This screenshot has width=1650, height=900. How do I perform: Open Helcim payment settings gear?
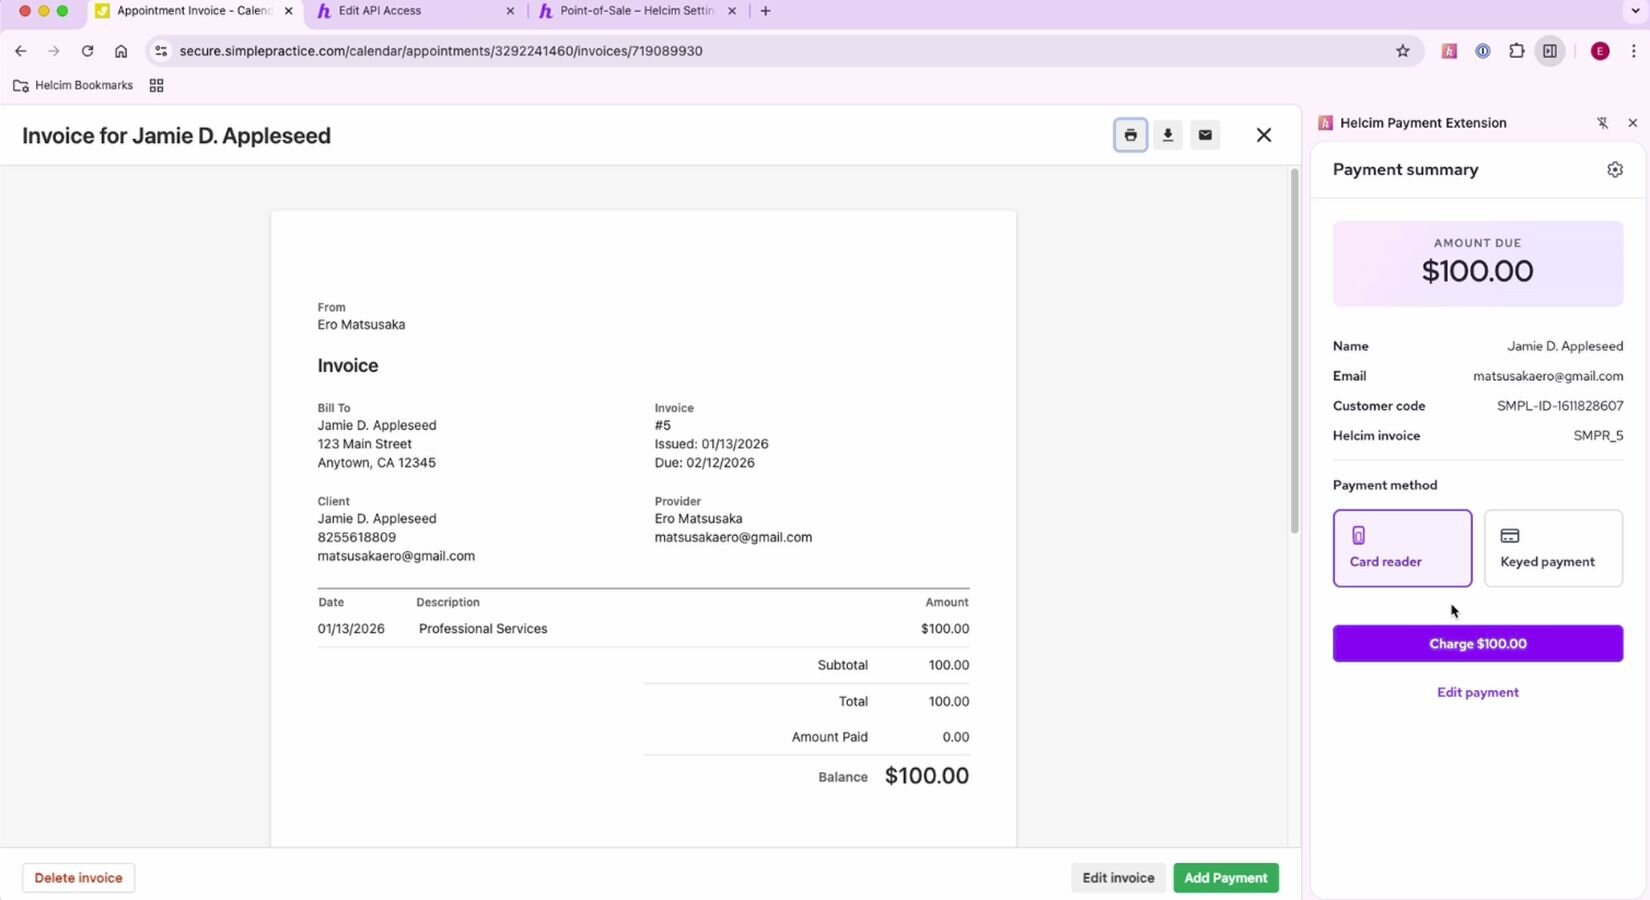[x=1614, y=170]
